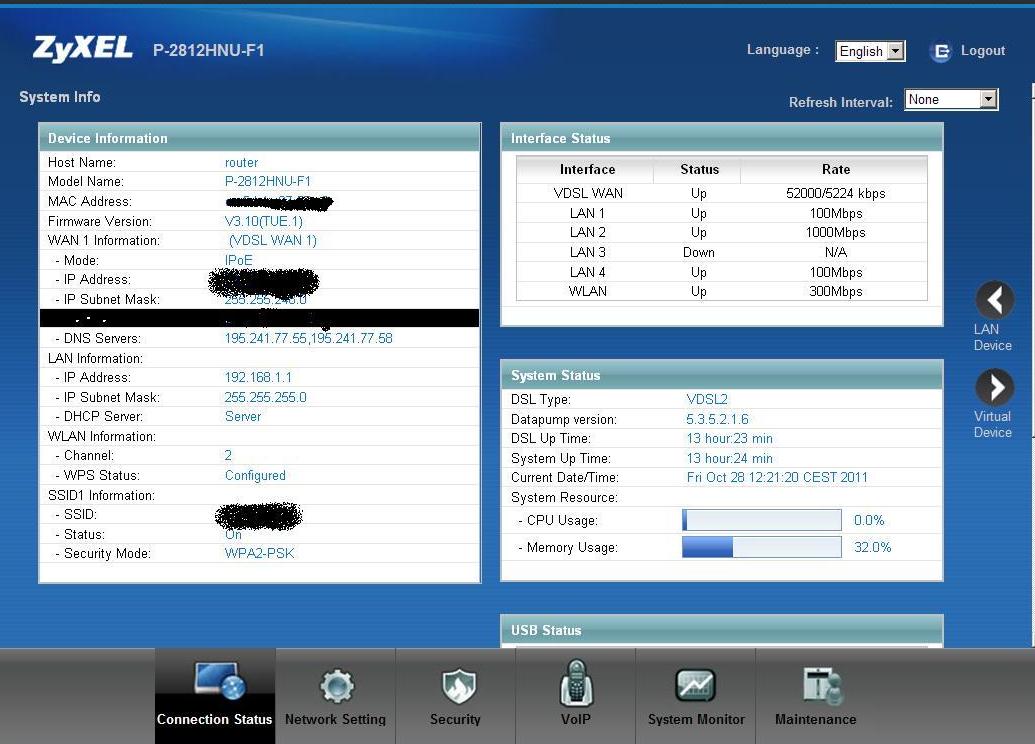Click the 'WLAN' interface cell

[587, 291]
